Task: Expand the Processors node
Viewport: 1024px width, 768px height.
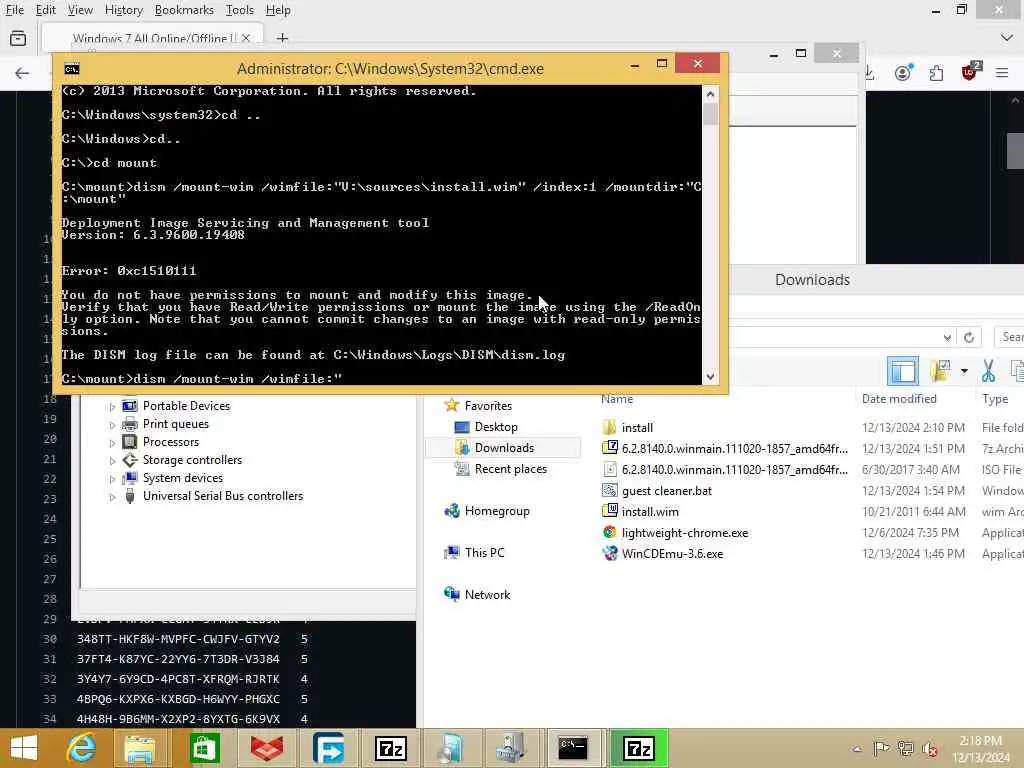Action: [x=112, y=443]
